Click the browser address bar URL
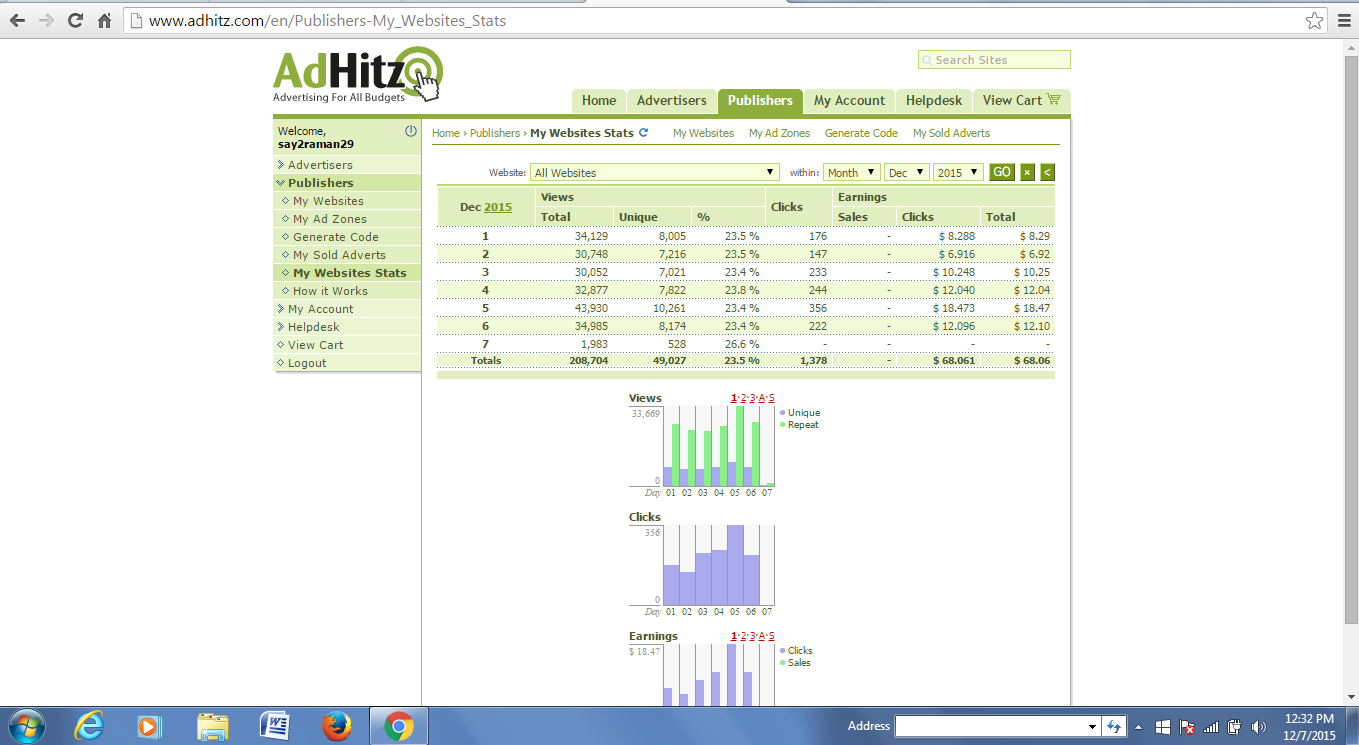 [327, 20]
